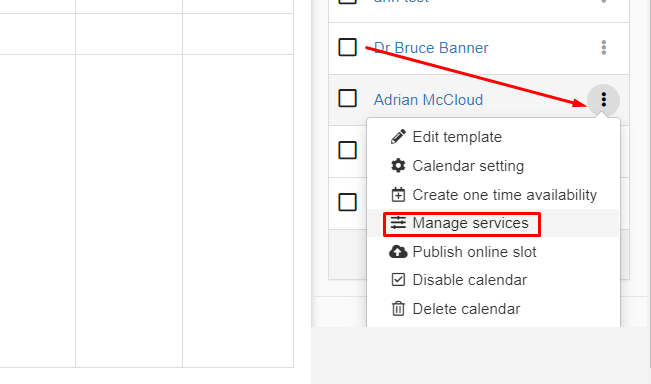Click the gear icon beside Calendar setting
The height and width of the screenshot is (384, 651).
[x=398, y=166]
